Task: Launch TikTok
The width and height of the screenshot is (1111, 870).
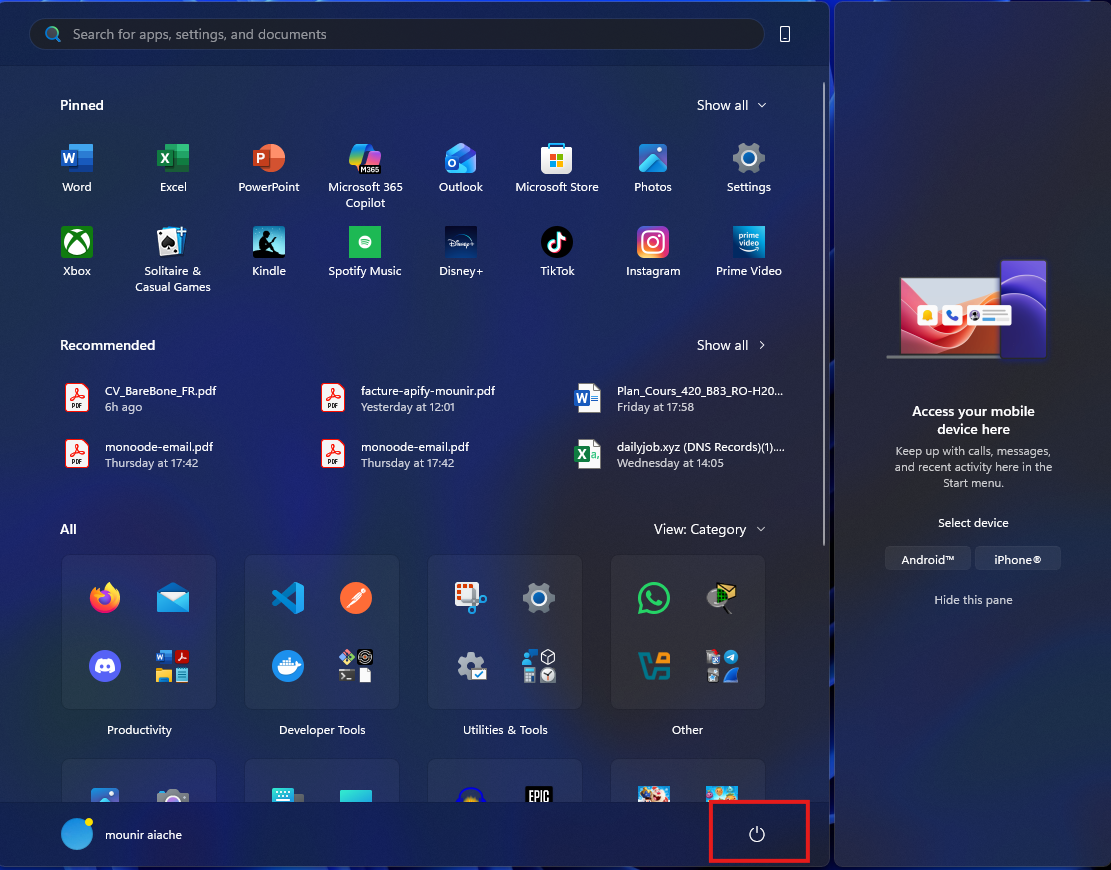Action: [x=557, y=252]
